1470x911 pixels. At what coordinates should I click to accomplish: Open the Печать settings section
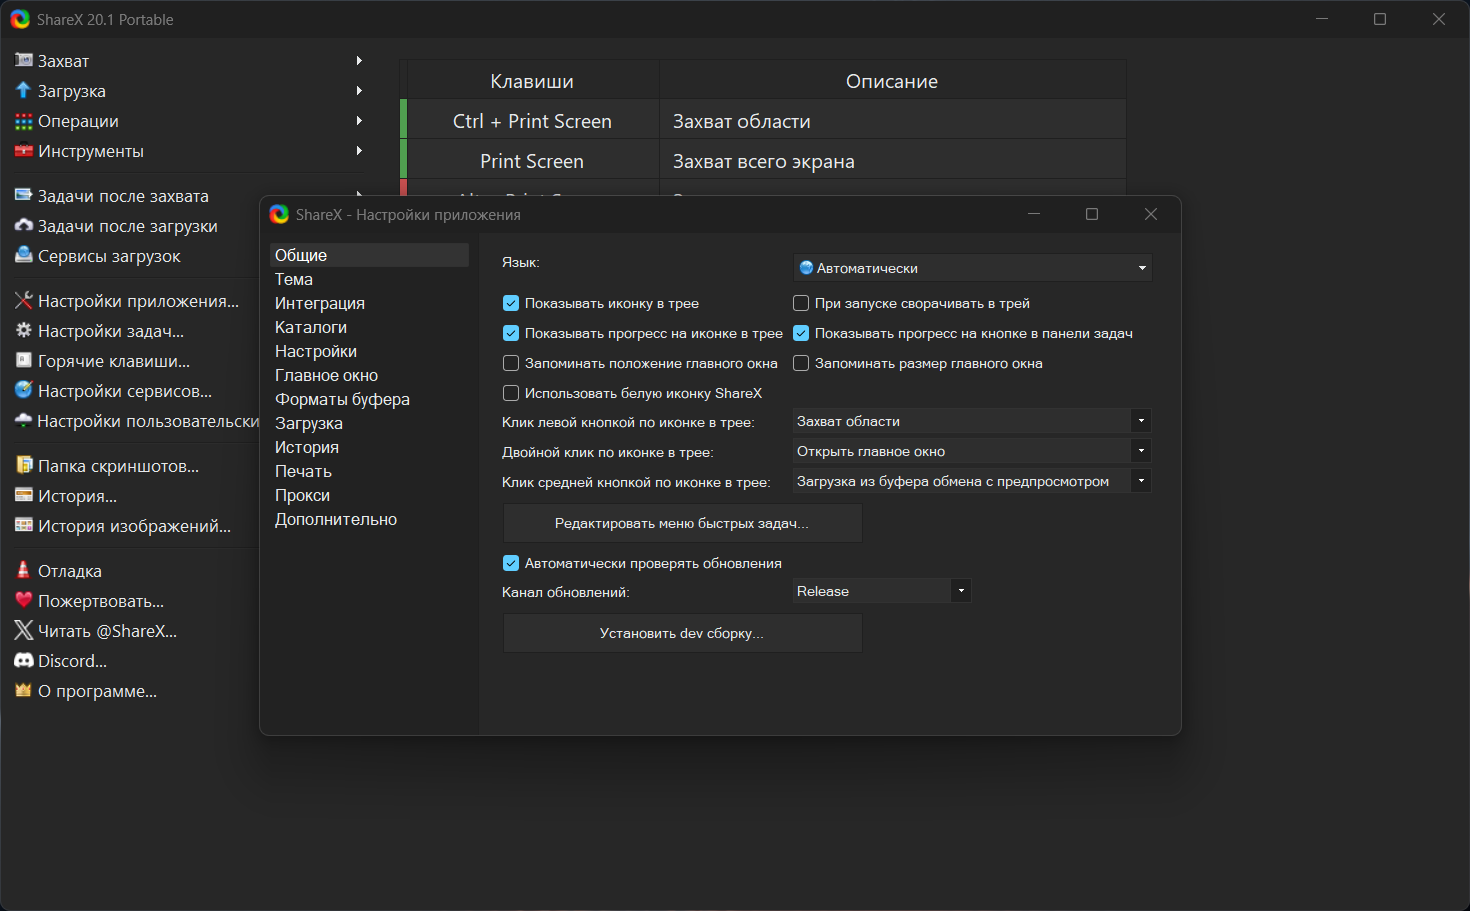coord(369,471)
